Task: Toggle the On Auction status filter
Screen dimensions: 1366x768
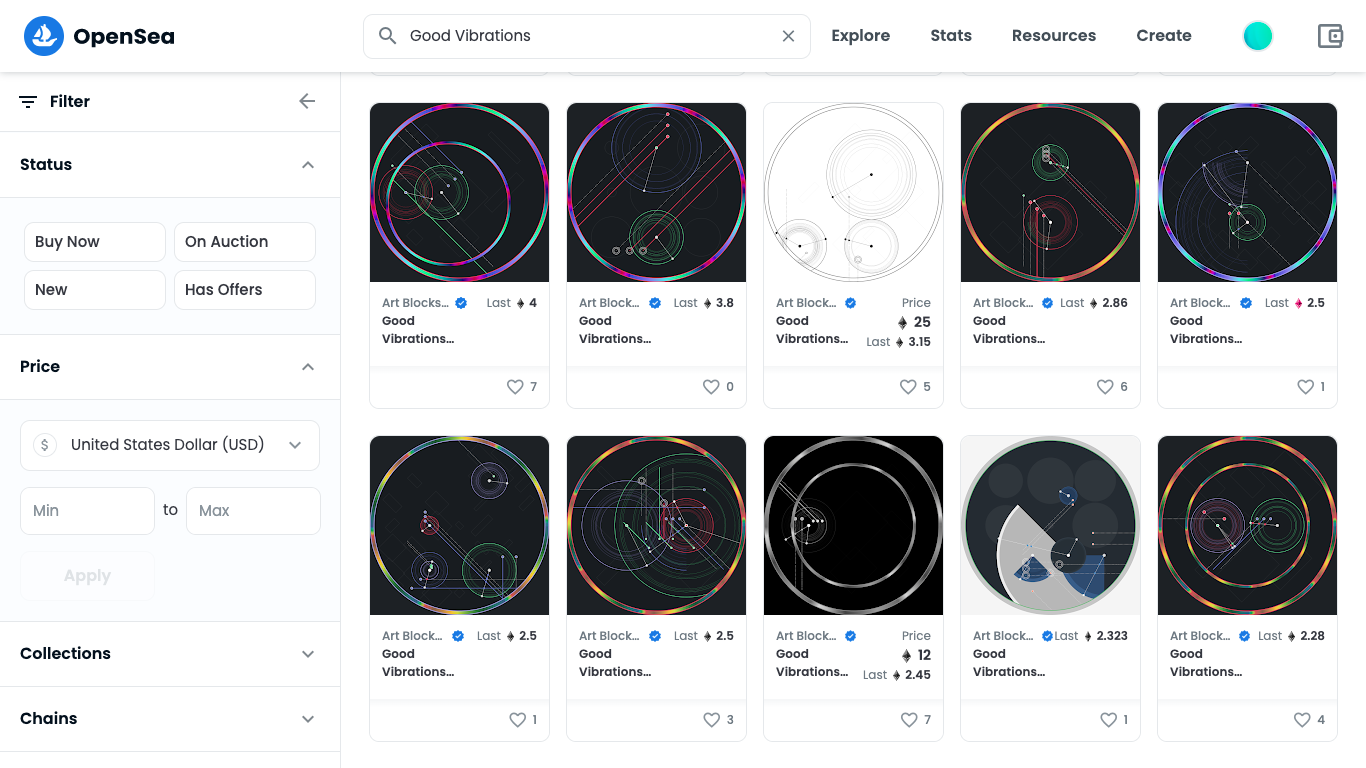Action: pyautogui.click(x=245, y=242)
